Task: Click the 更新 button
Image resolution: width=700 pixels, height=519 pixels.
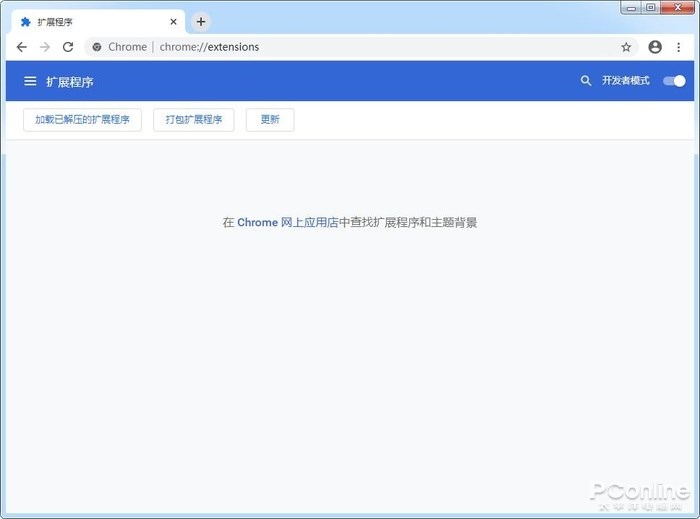Action: click(x=270, y=120)
